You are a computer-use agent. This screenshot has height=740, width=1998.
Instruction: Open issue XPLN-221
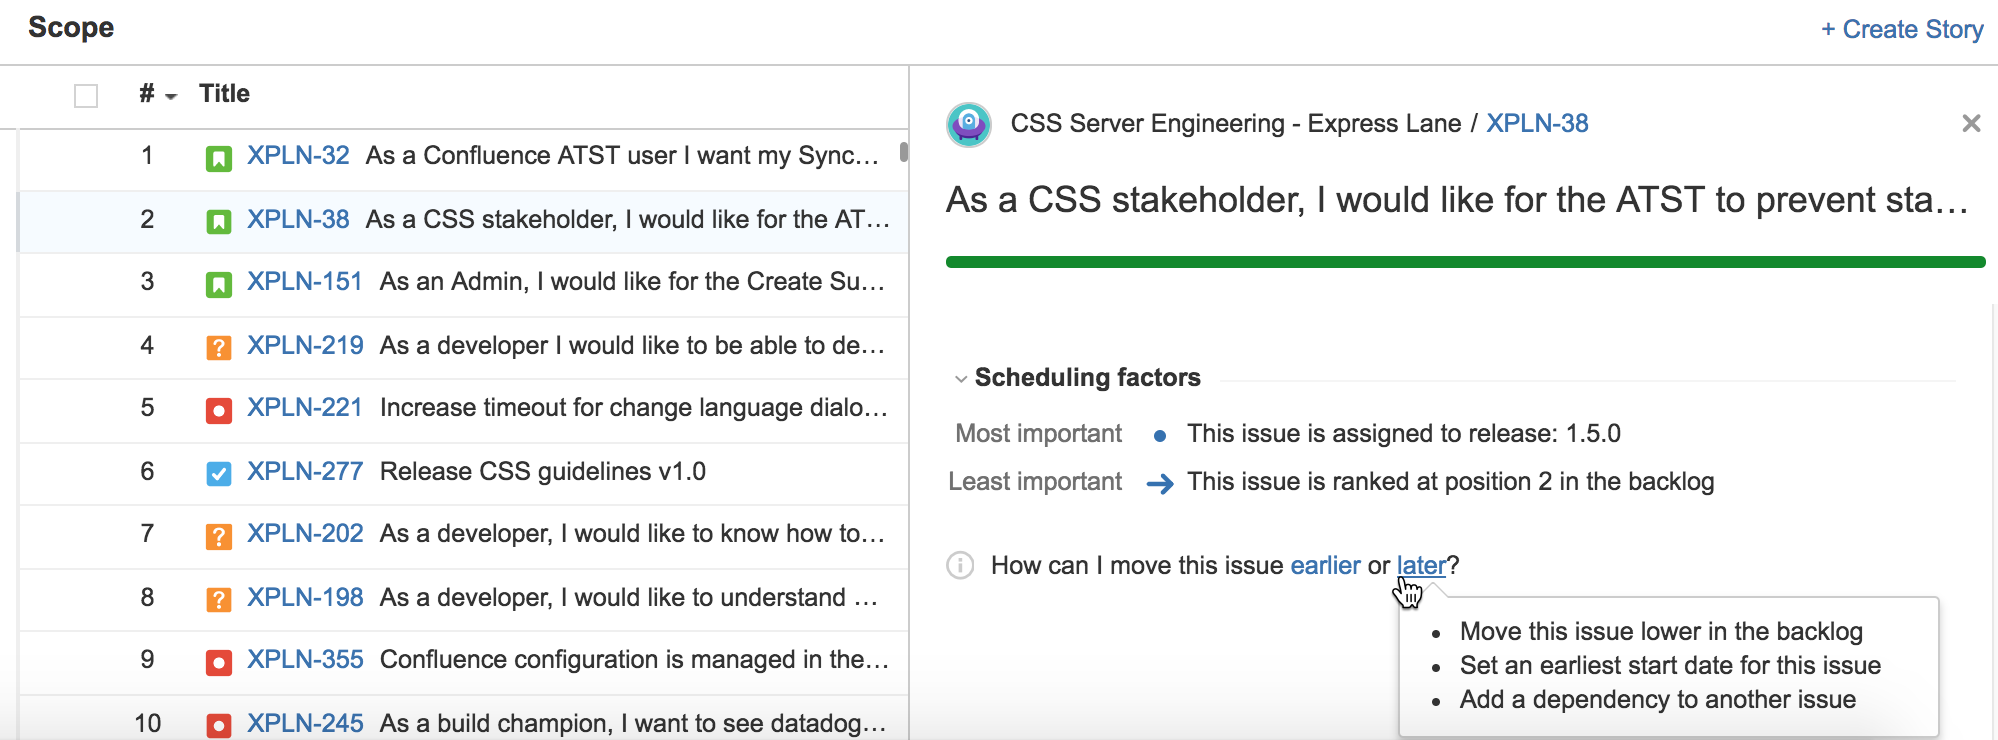(305, 407)
